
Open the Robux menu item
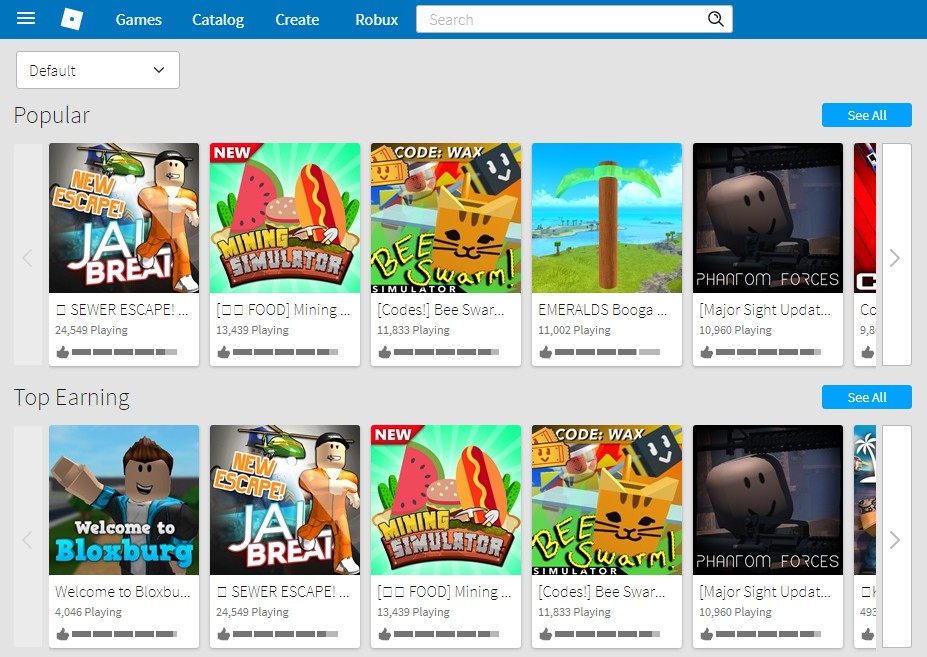point(377,20)
